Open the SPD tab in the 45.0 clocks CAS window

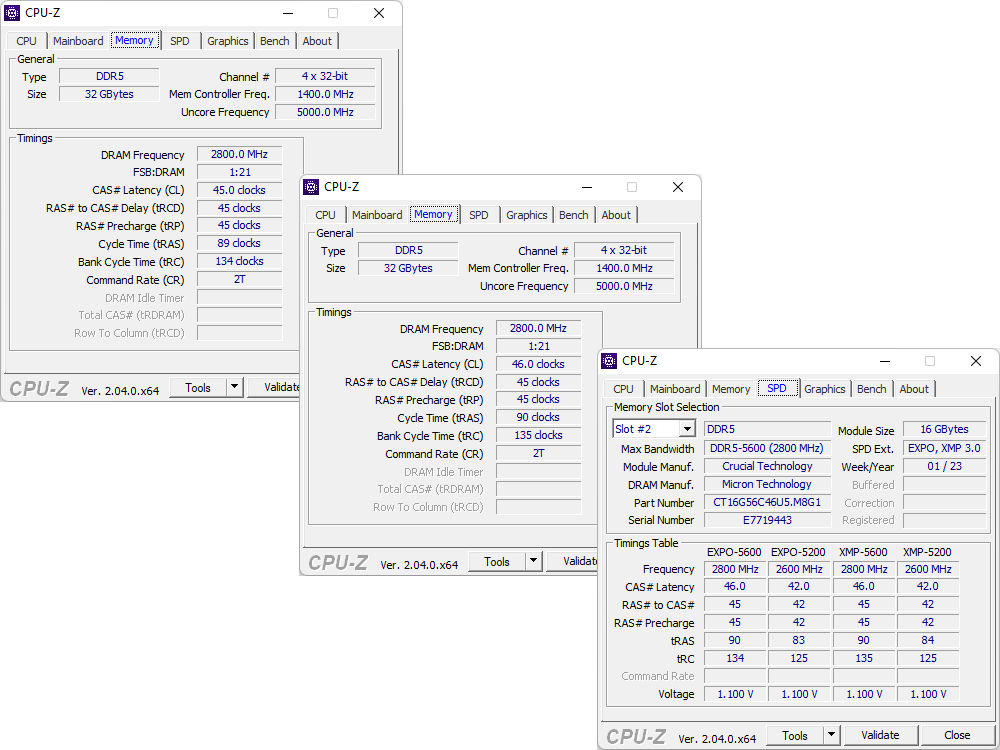click(180, 41)
